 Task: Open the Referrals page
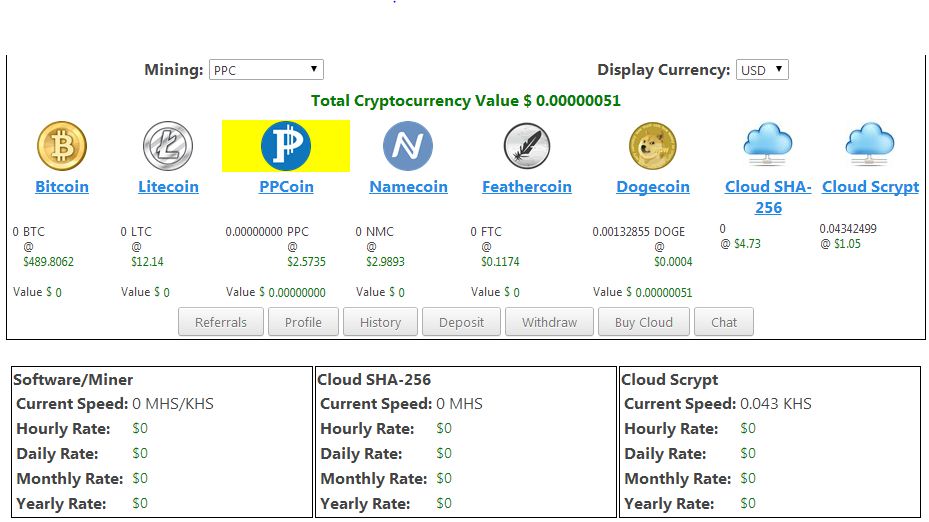[x=221, y=322]
